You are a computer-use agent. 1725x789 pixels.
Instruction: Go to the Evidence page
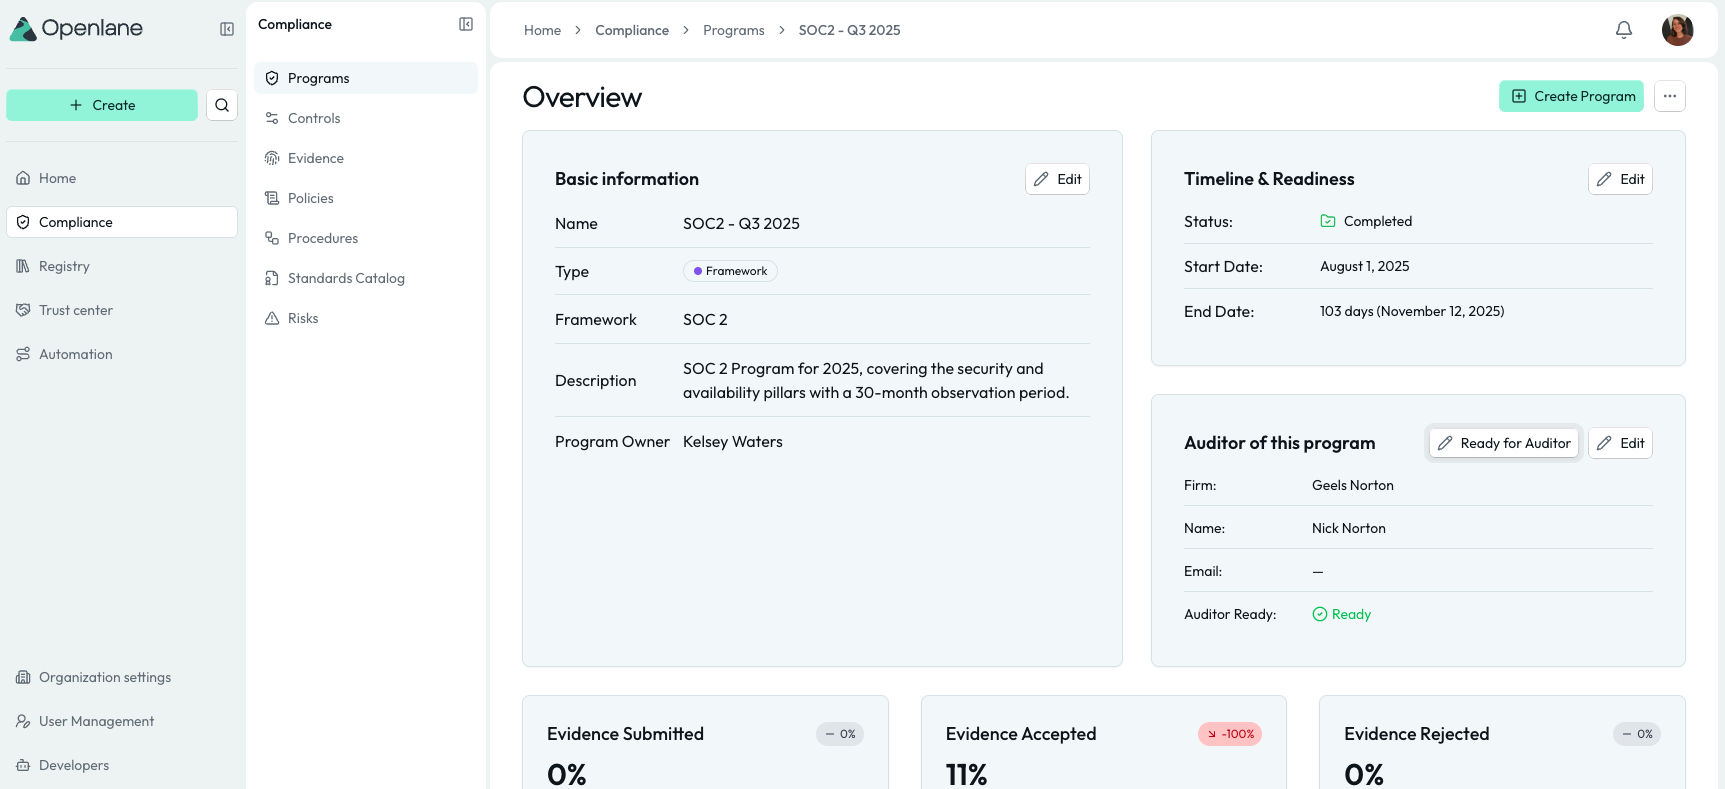(x=315, y=158)
